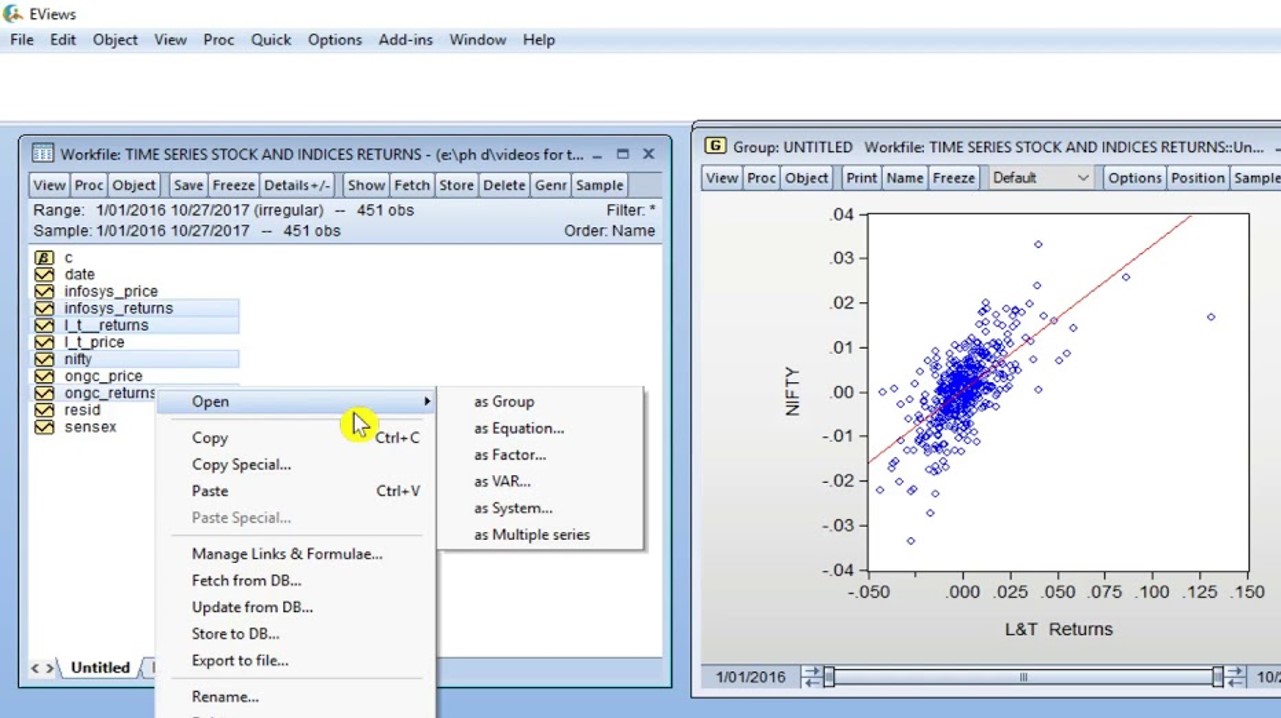This screenshot has width=1281, height=718.
Task: Click the left handle of the sample slider
Action: tap(828, 677)
